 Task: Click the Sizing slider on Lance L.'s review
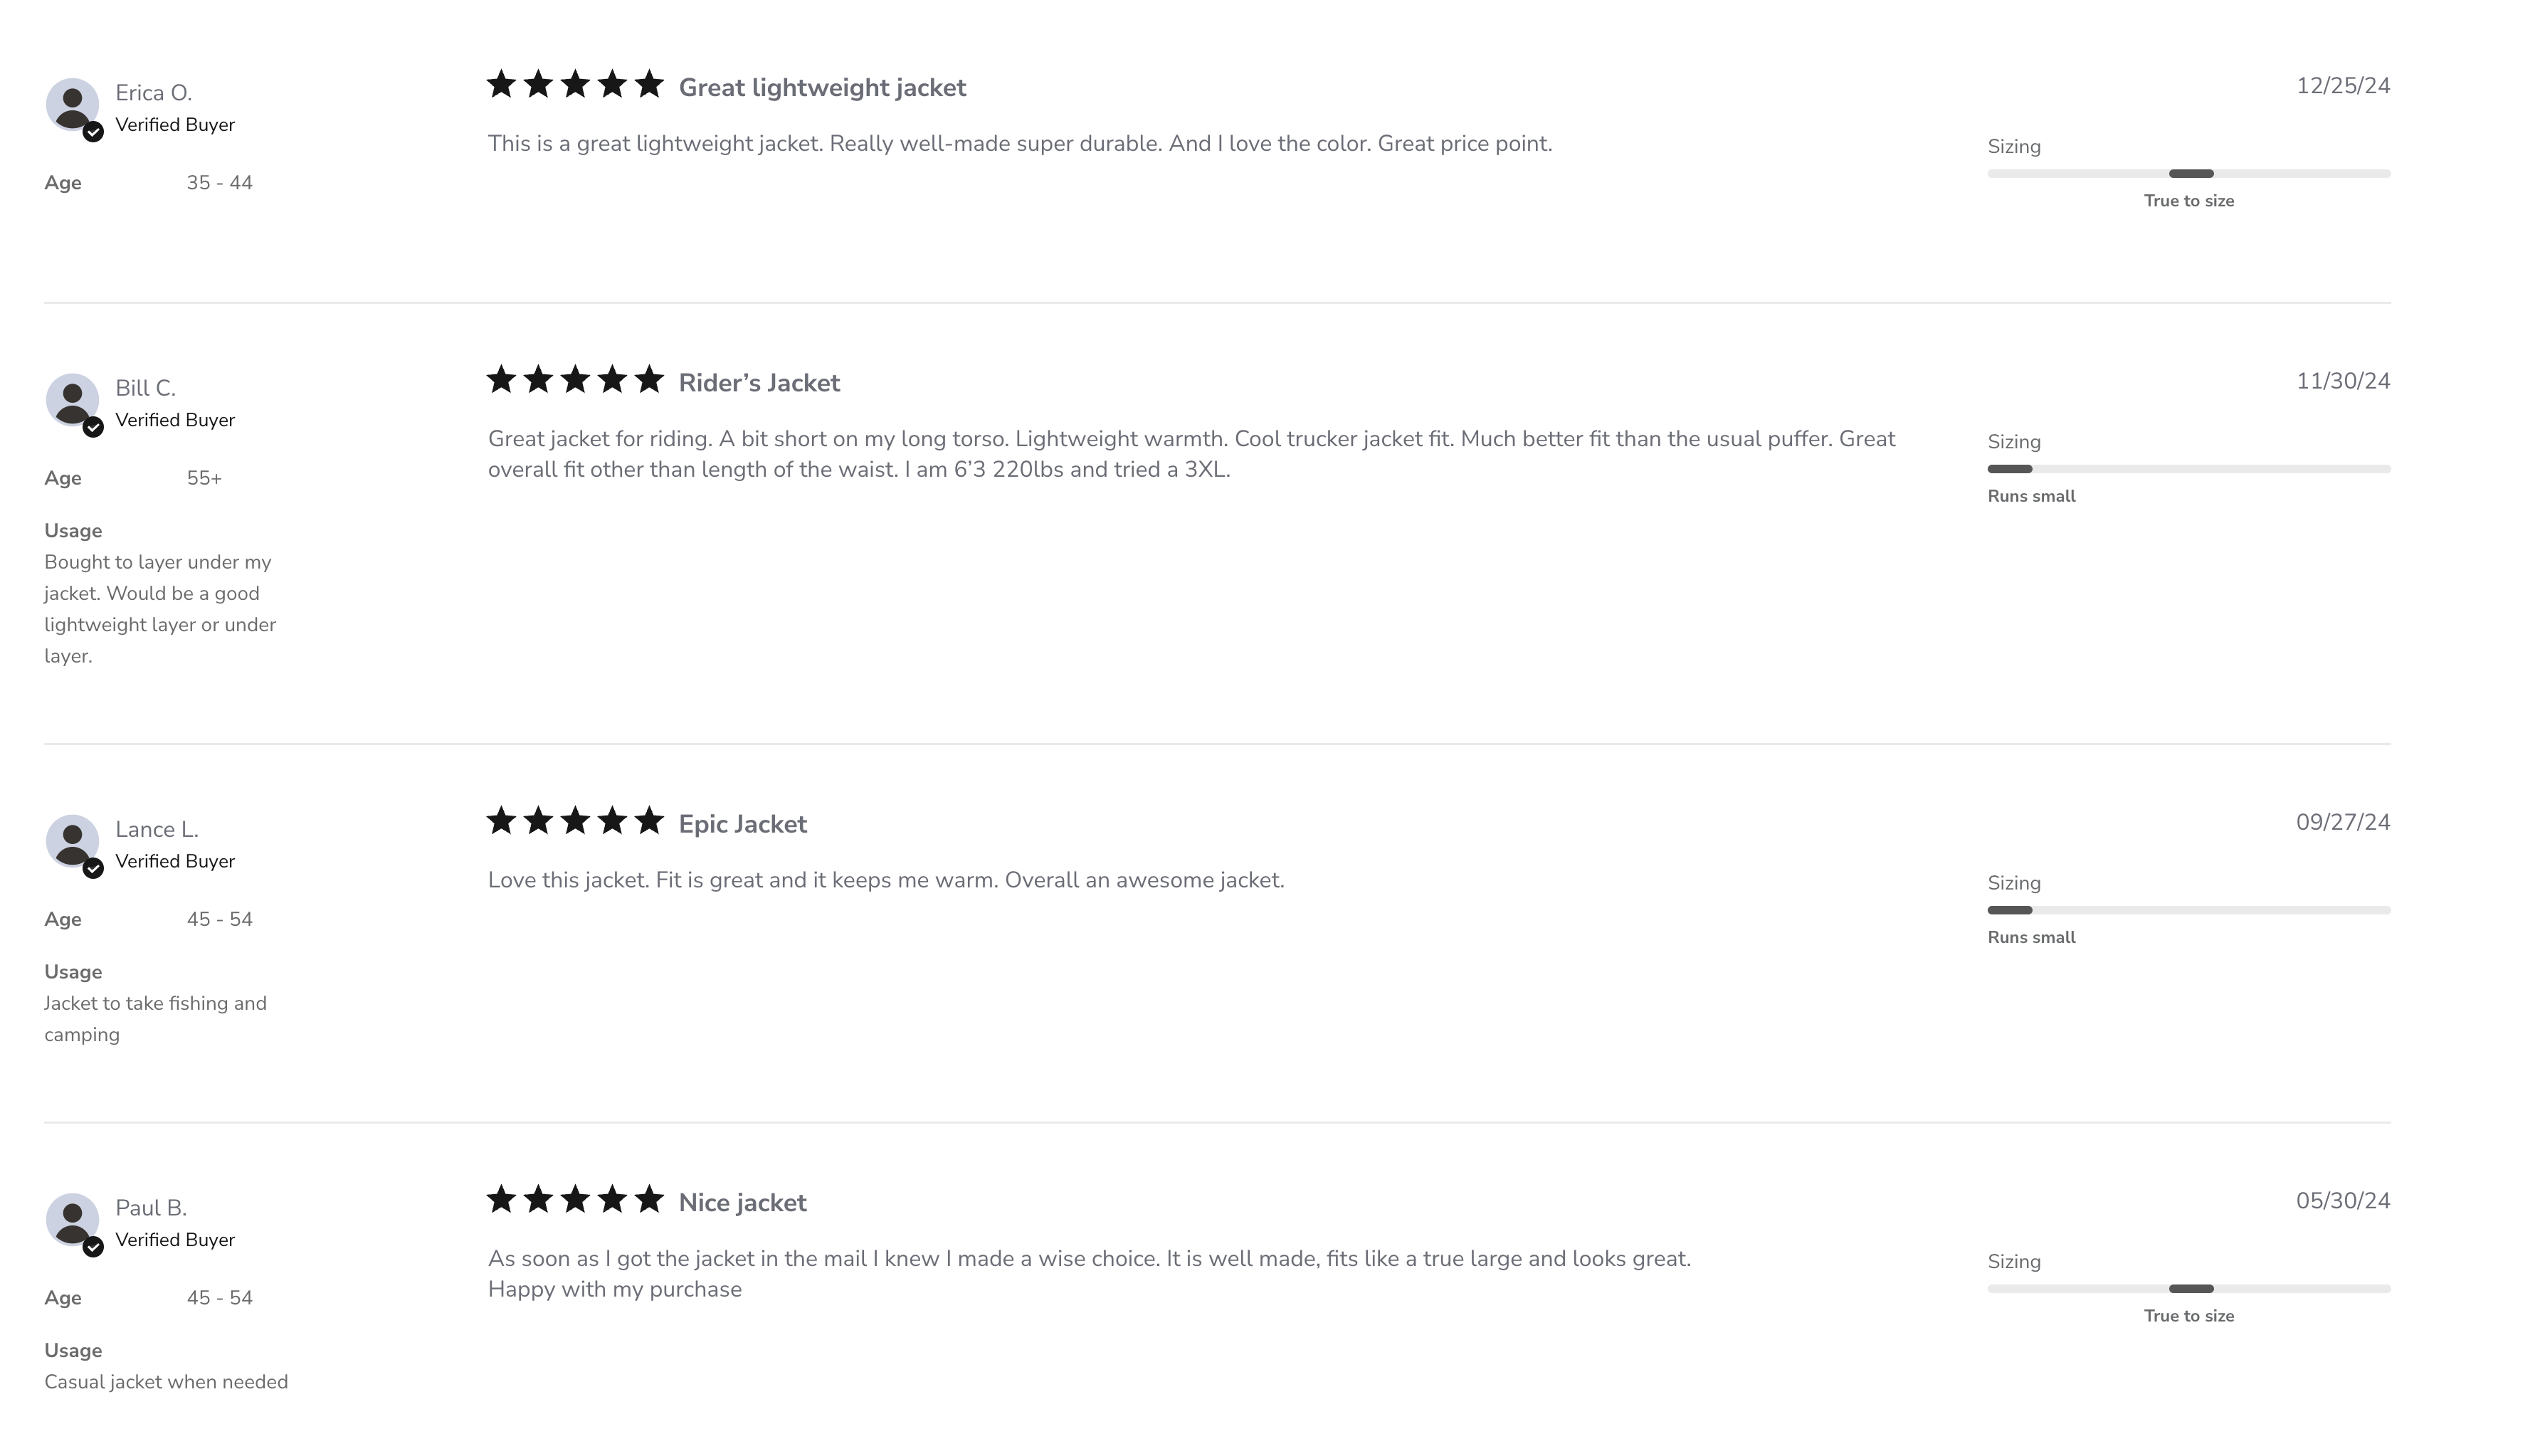tap(2188, 910)
